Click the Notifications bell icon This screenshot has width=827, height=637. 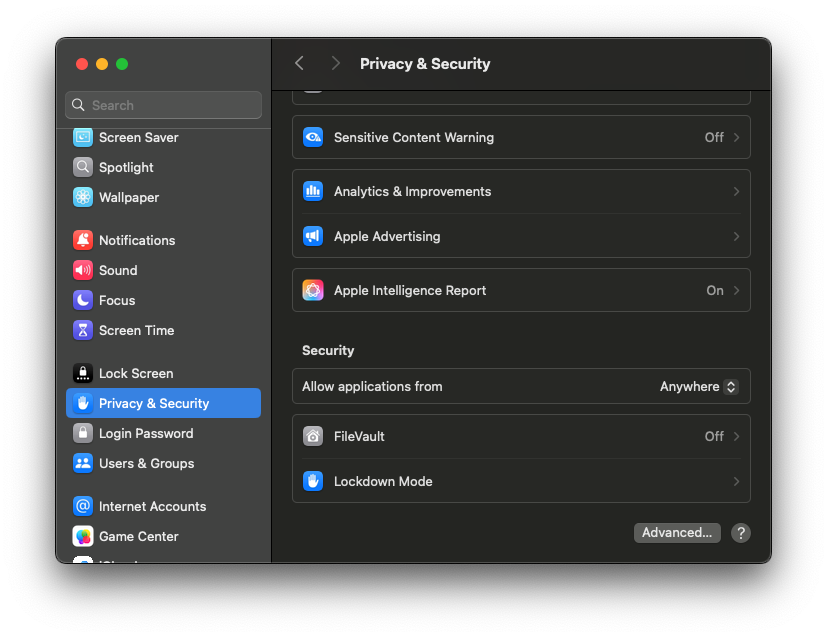tap(83, 240)
